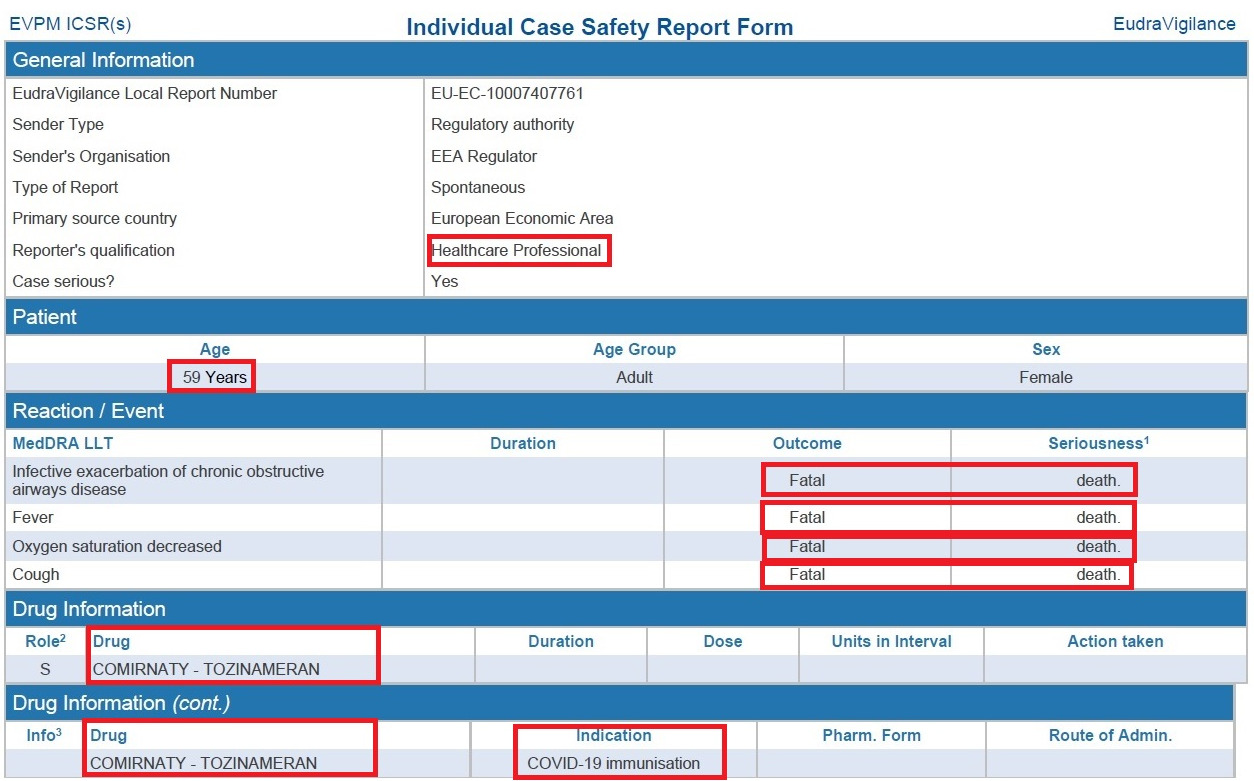Select the Healthcare Professional value
Viewport: 1254px width, 781px height.
517,251
